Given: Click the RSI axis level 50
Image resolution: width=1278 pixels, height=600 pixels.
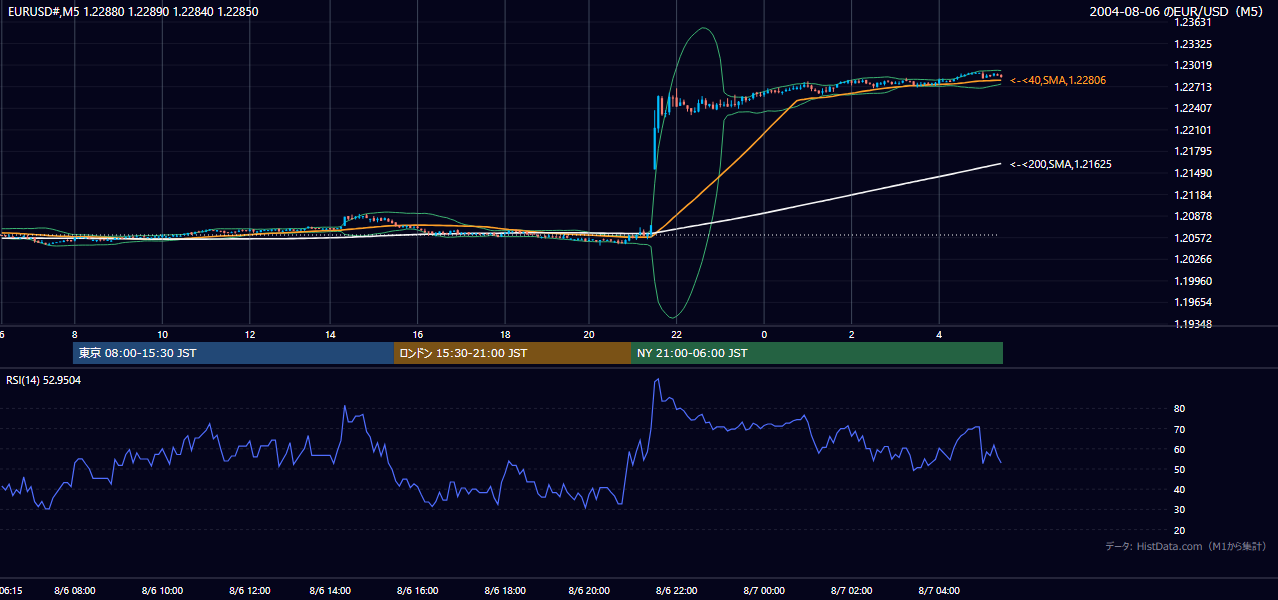Looking at the screenshot, I should click(1179, 469).
